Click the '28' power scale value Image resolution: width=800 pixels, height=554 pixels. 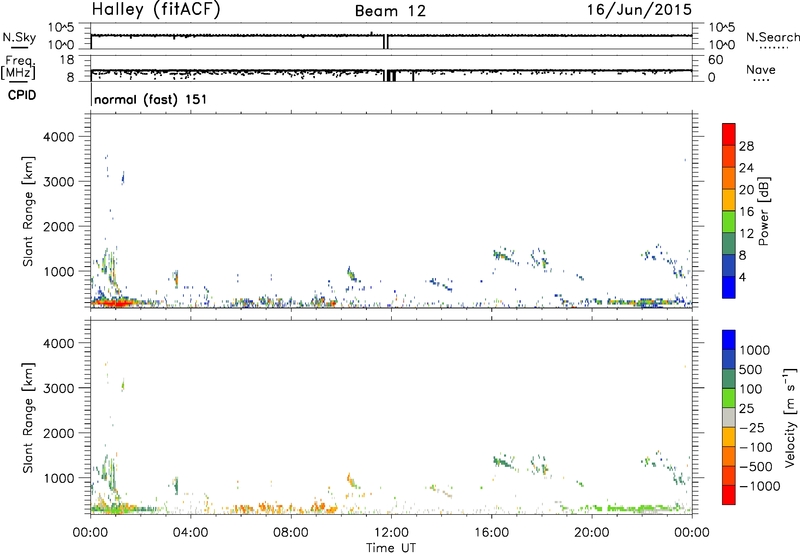coord(746,146)
